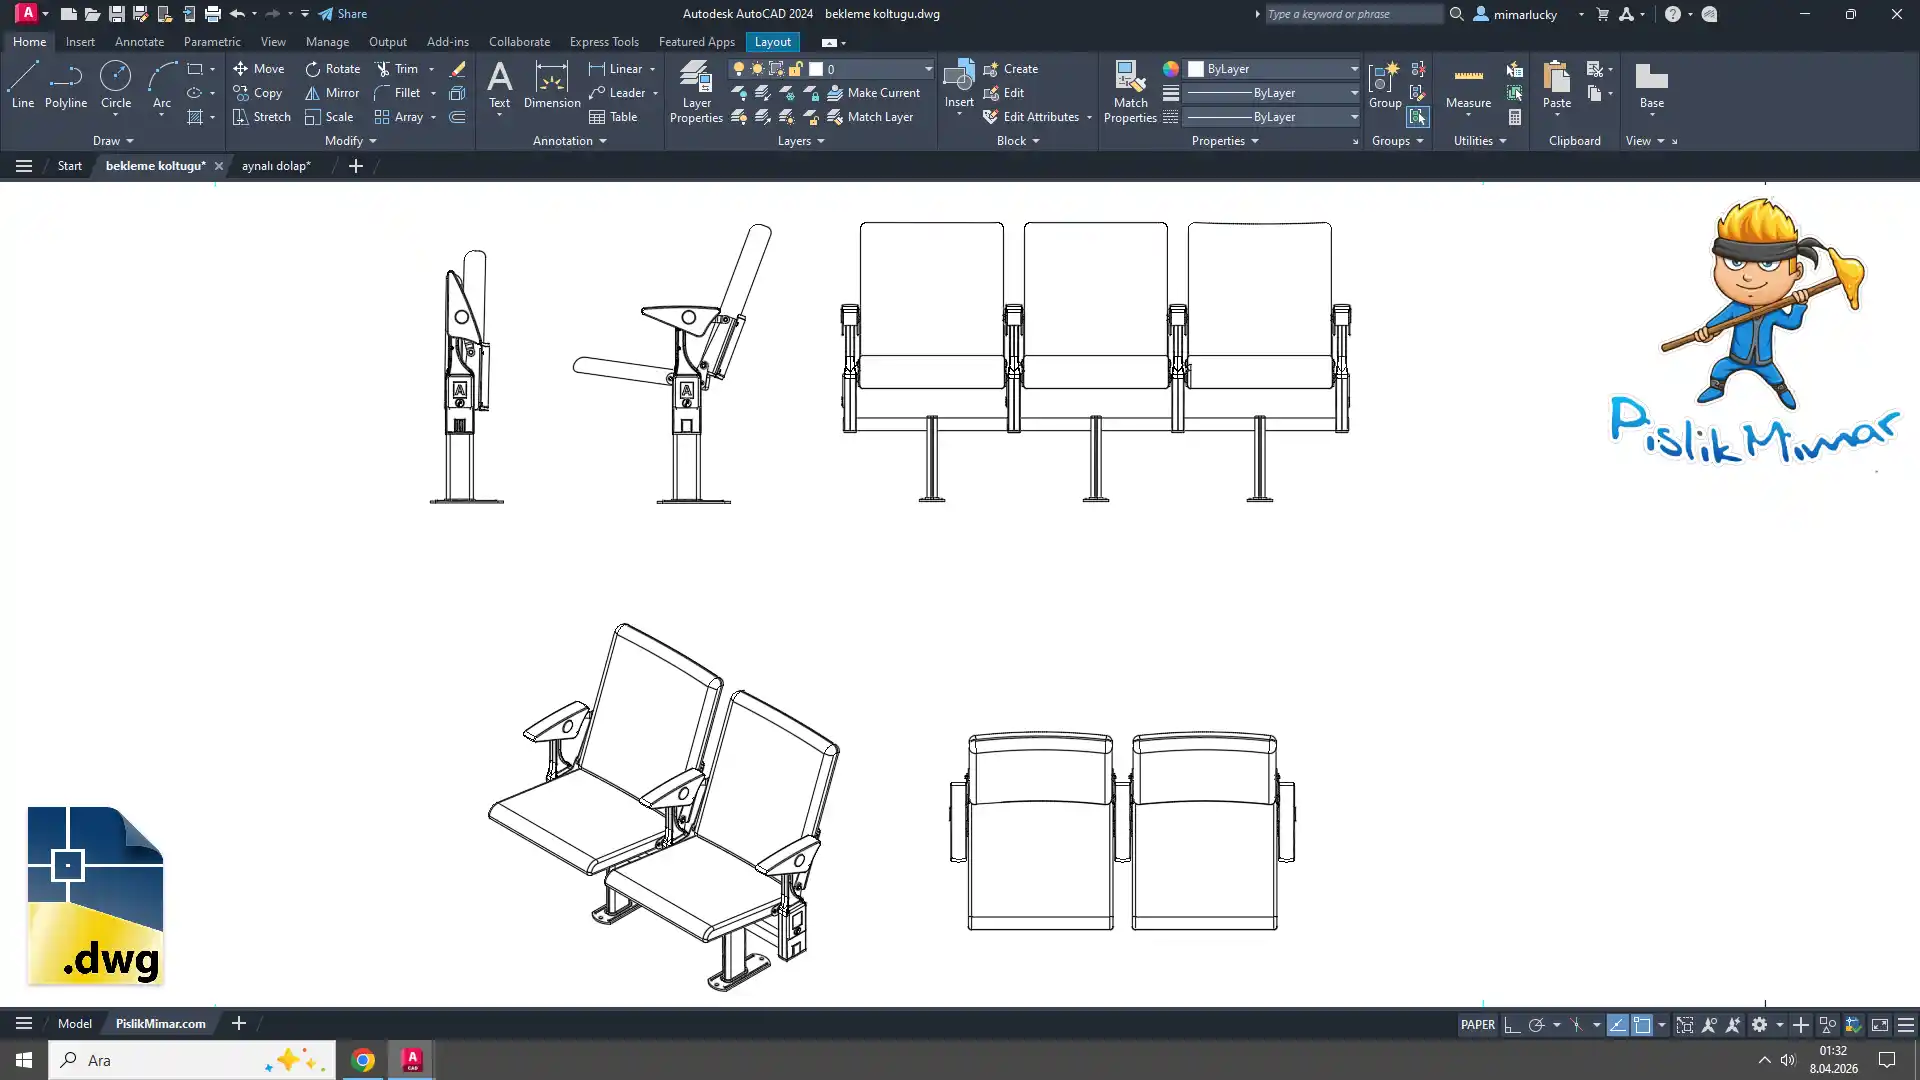The height and width of the screenshot is (1080, 1920).
Task: Click the object color wheel swatch
Action: point(1170,69)
